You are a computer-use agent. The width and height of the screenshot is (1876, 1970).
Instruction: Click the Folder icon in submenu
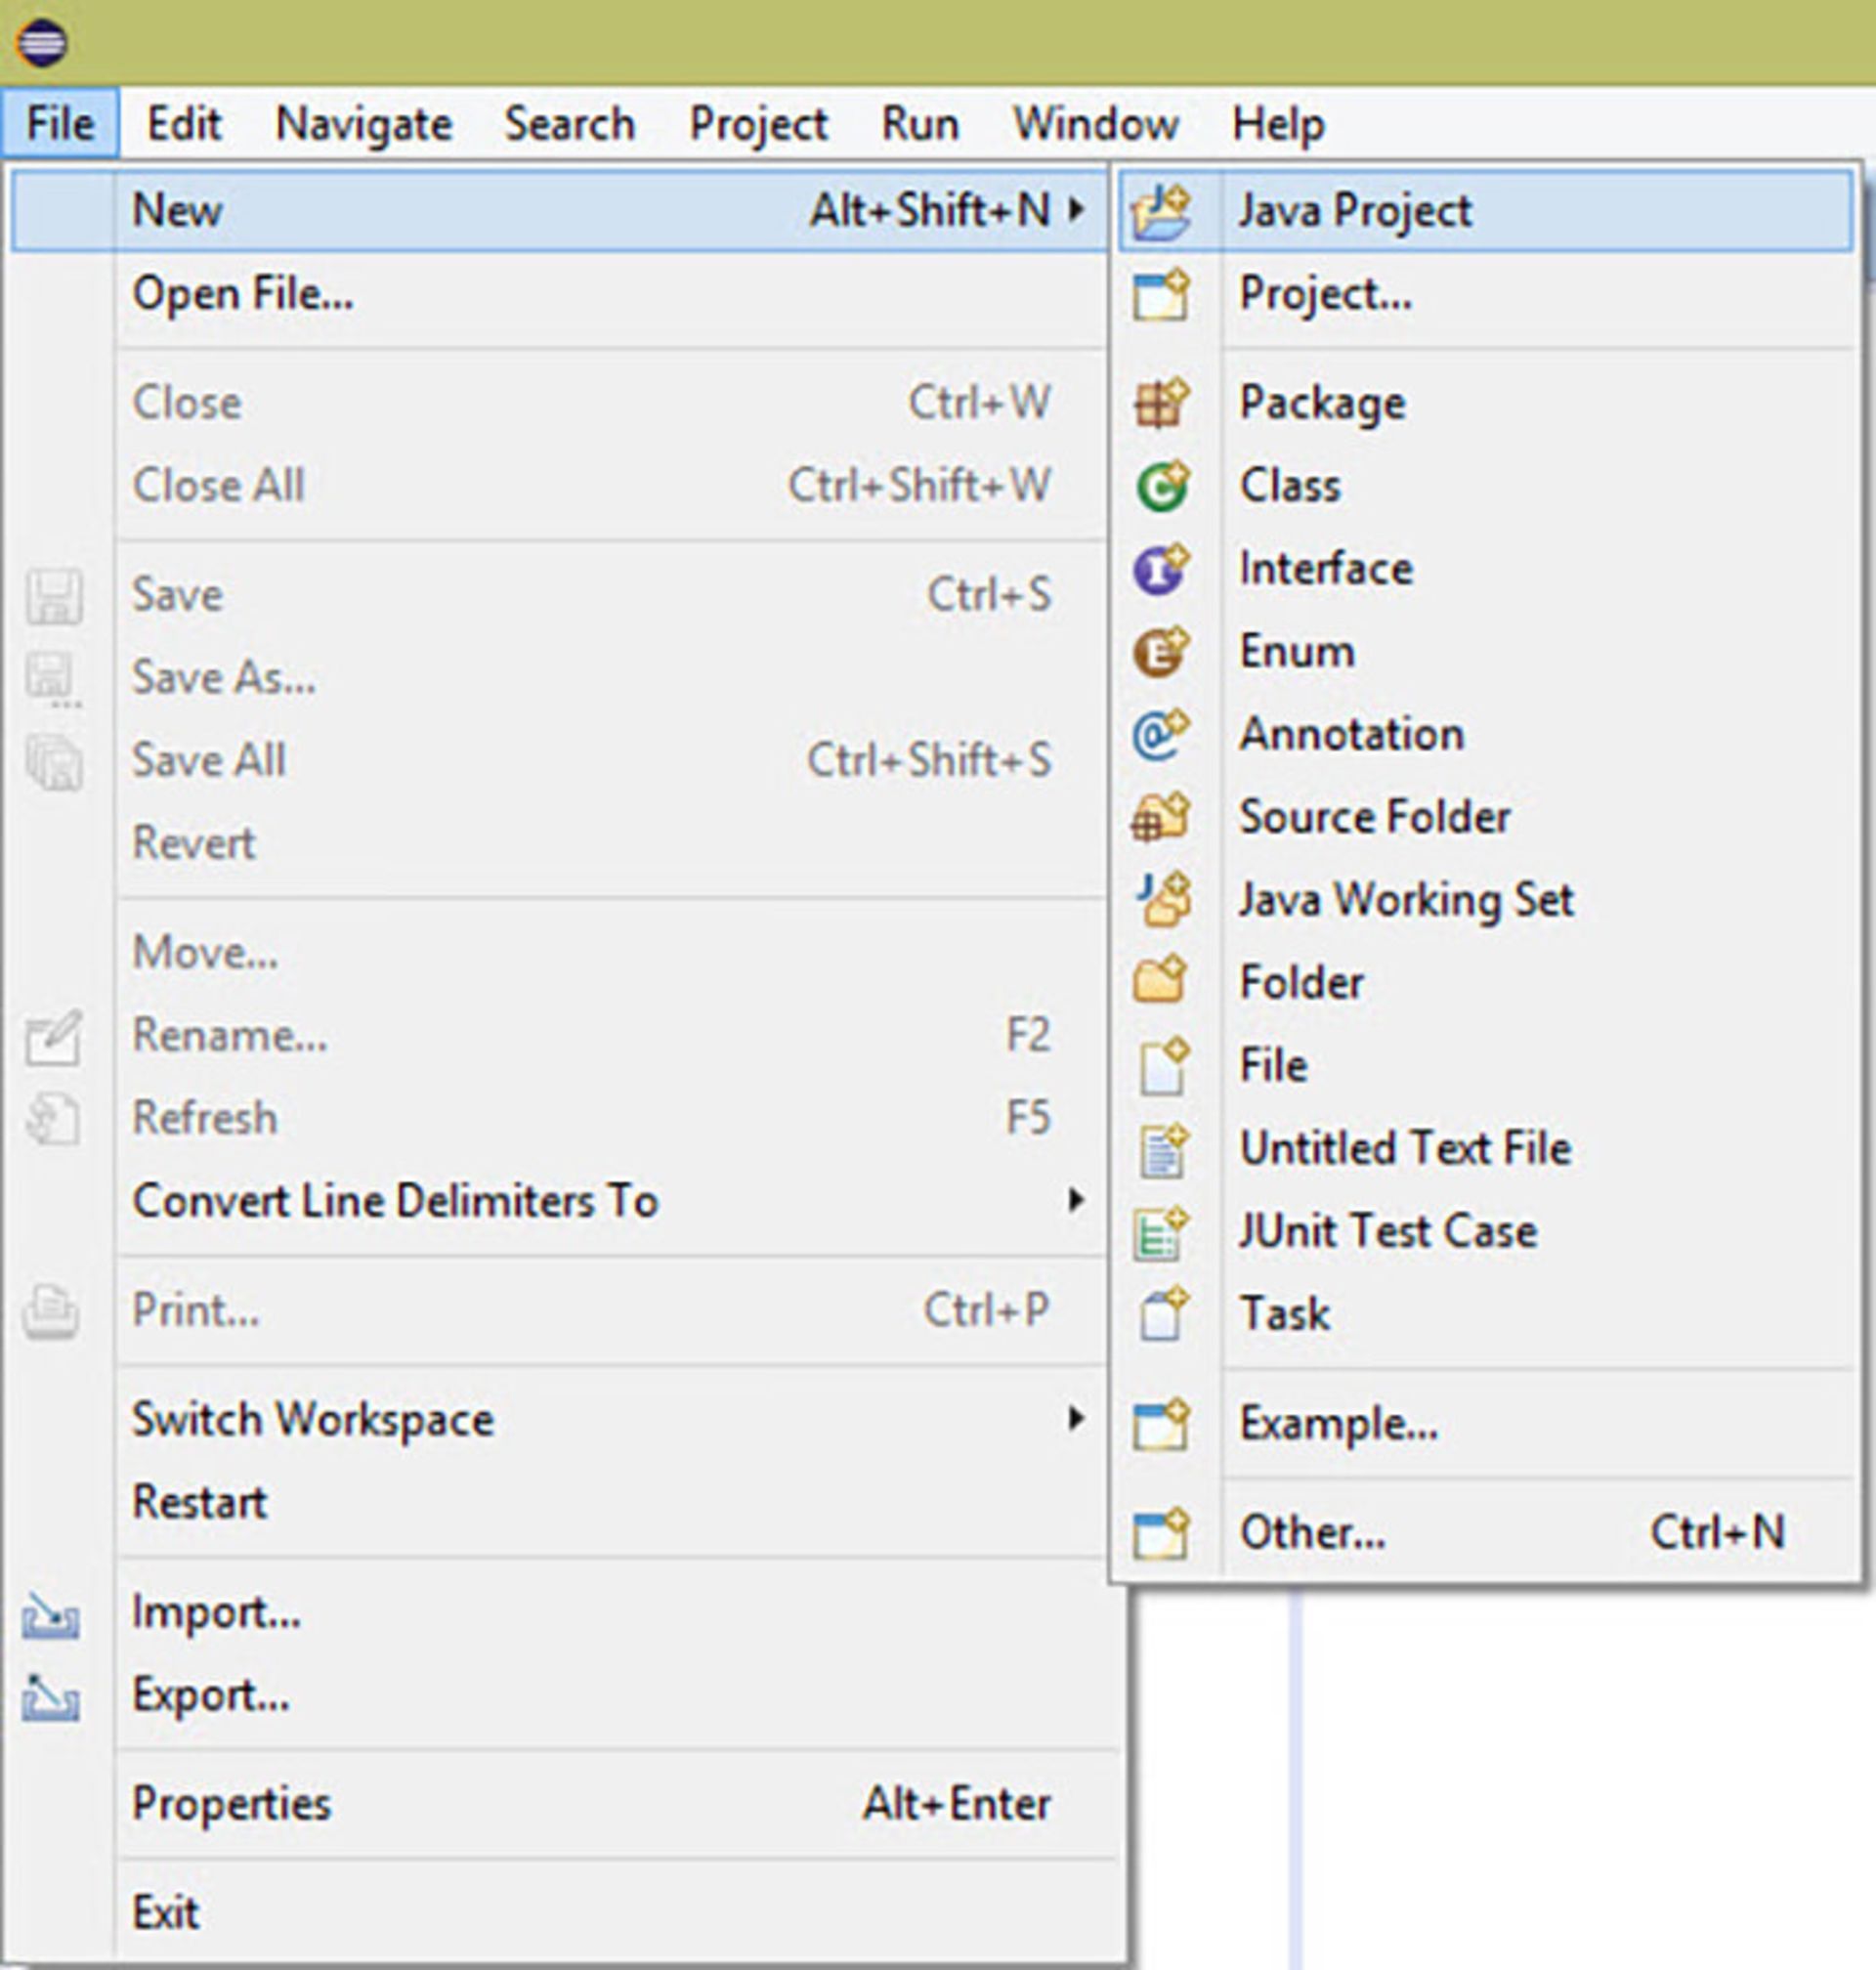click(x=1160, y=981)
